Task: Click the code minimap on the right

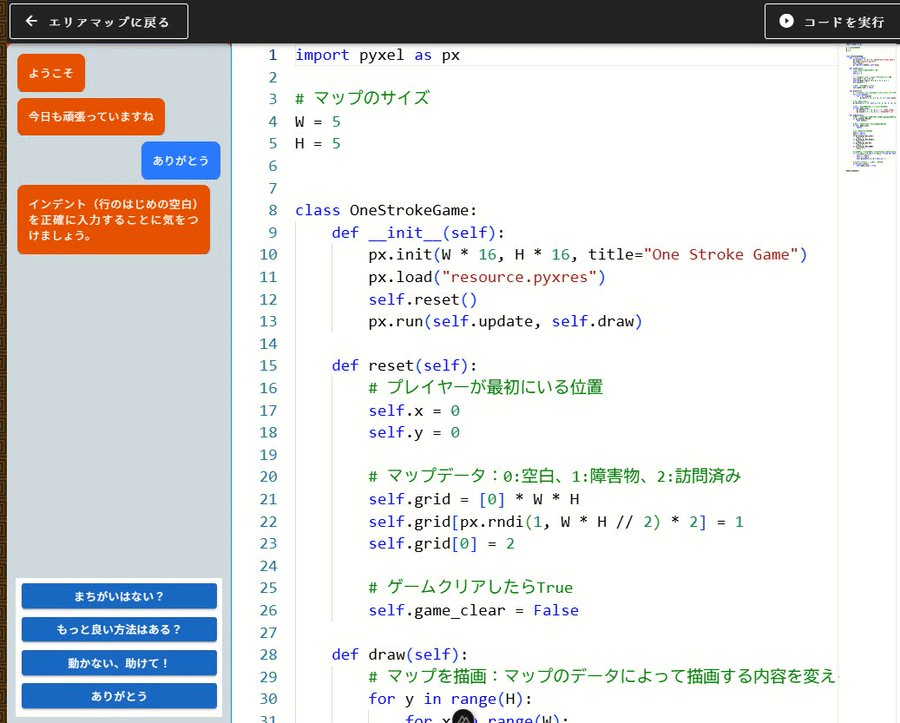Action: pyautogui.click(x=866, y=110)
